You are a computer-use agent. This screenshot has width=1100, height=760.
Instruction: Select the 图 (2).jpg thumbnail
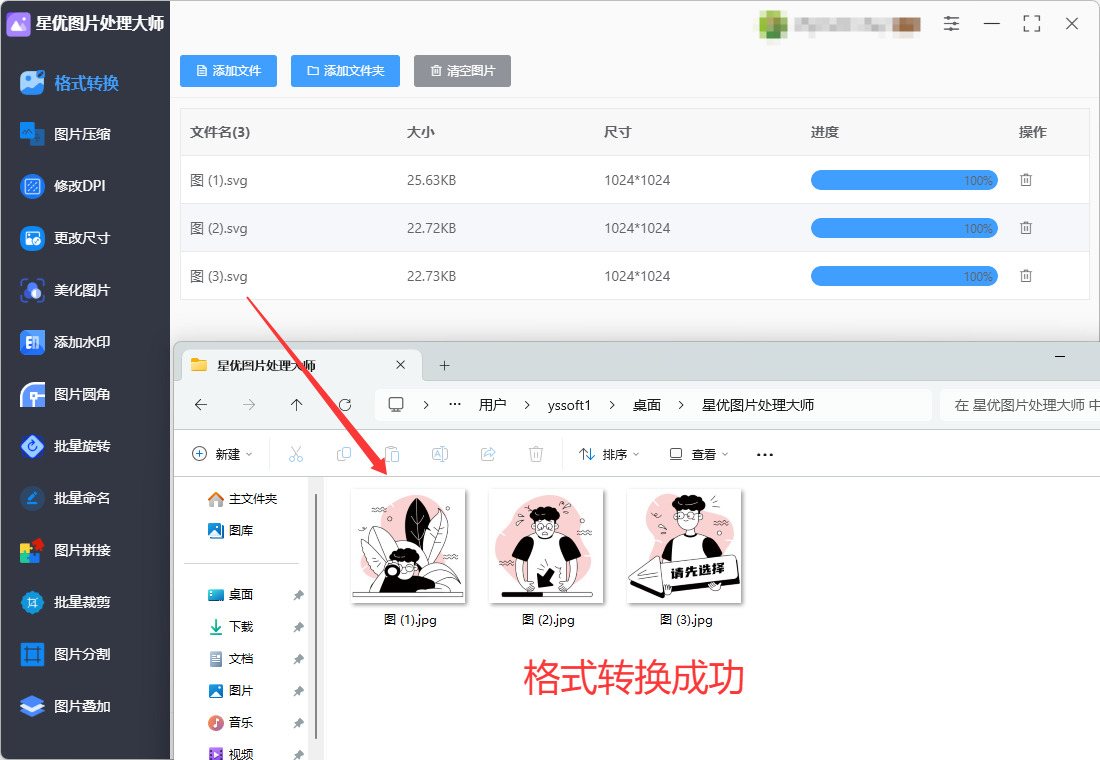click(546, 546)
